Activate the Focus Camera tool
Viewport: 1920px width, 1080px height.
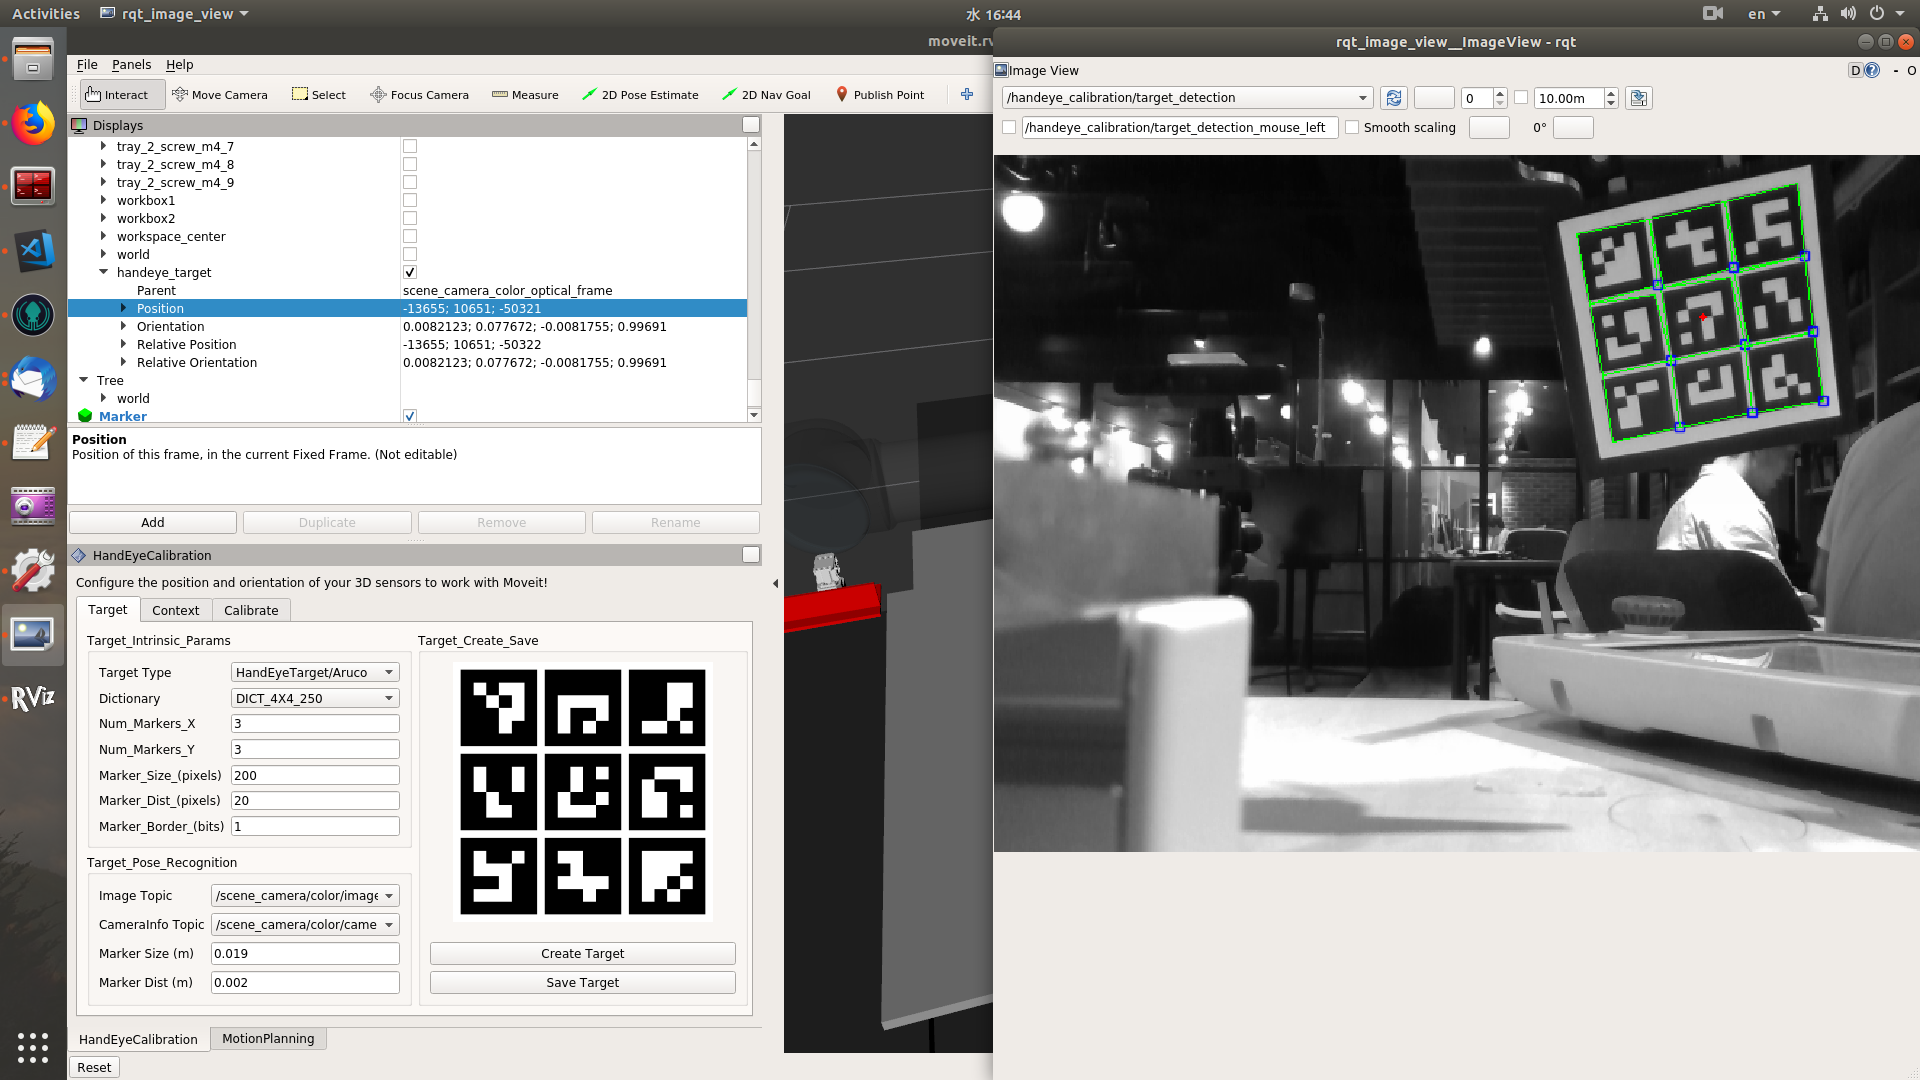(x=419, y=94)
